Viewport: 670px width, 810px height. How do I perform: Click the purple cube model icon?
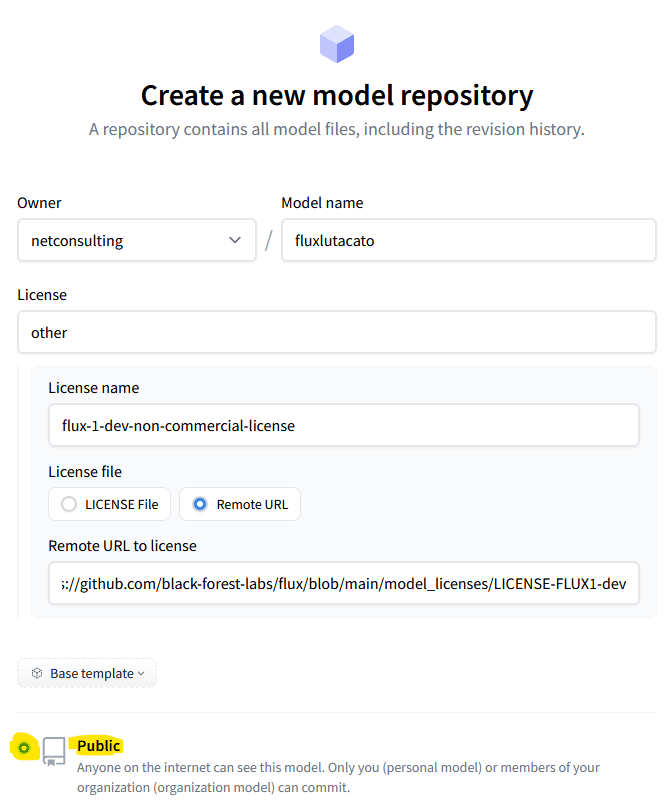[x=337, y=44]
